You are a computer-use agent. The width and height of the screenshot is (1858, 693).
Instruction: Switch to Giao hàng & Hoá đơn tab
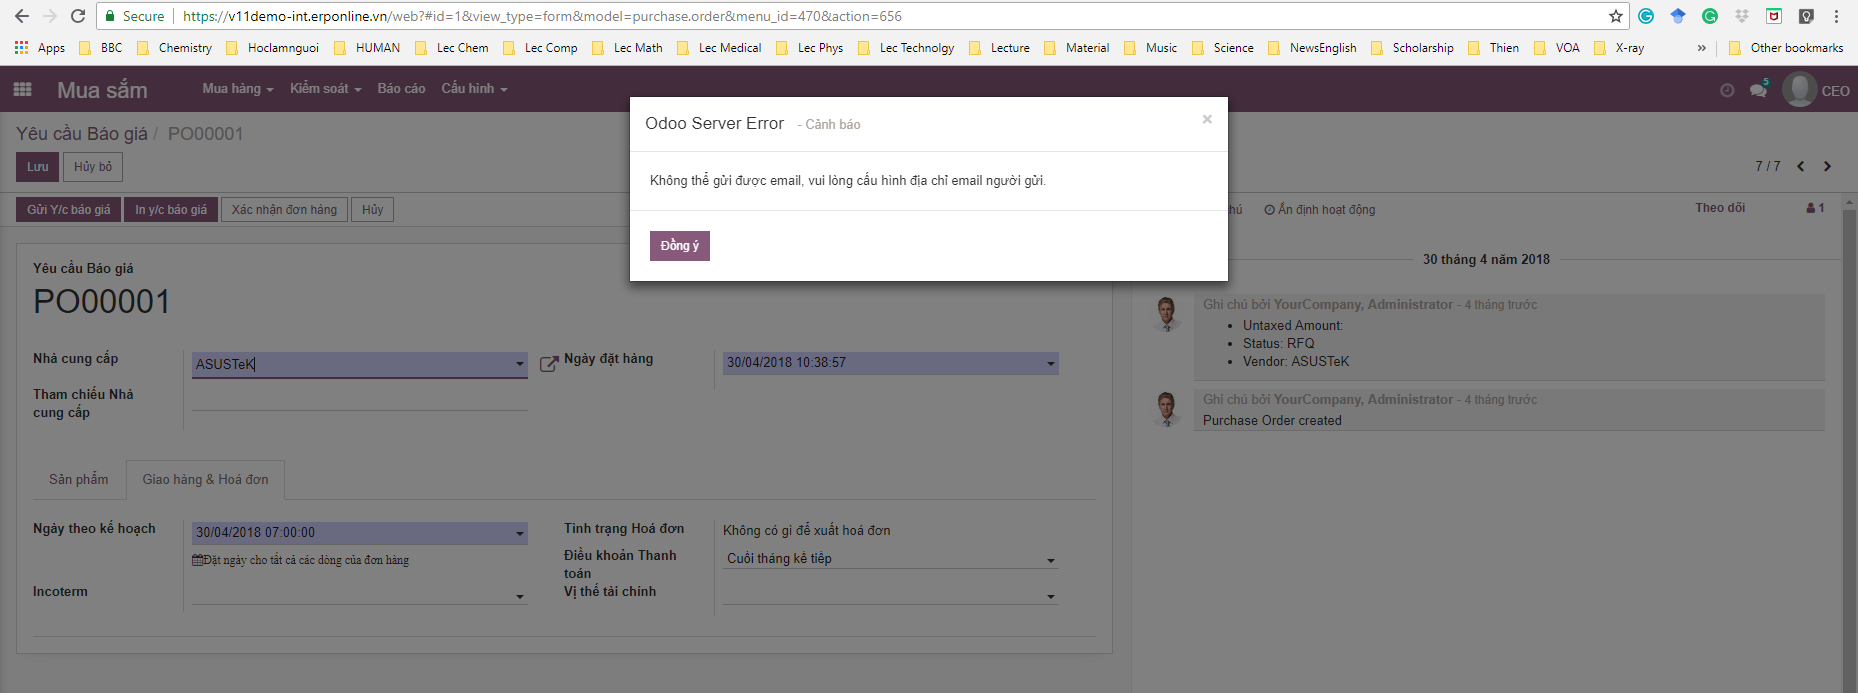coord(205,480)
